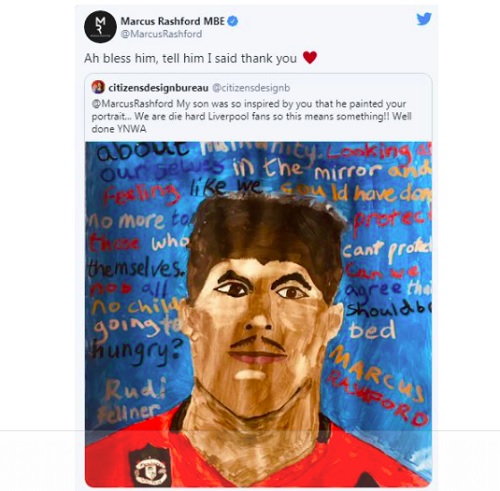Follow the @MarcusRashford mention in quoted tweet

tap(132, 104)
